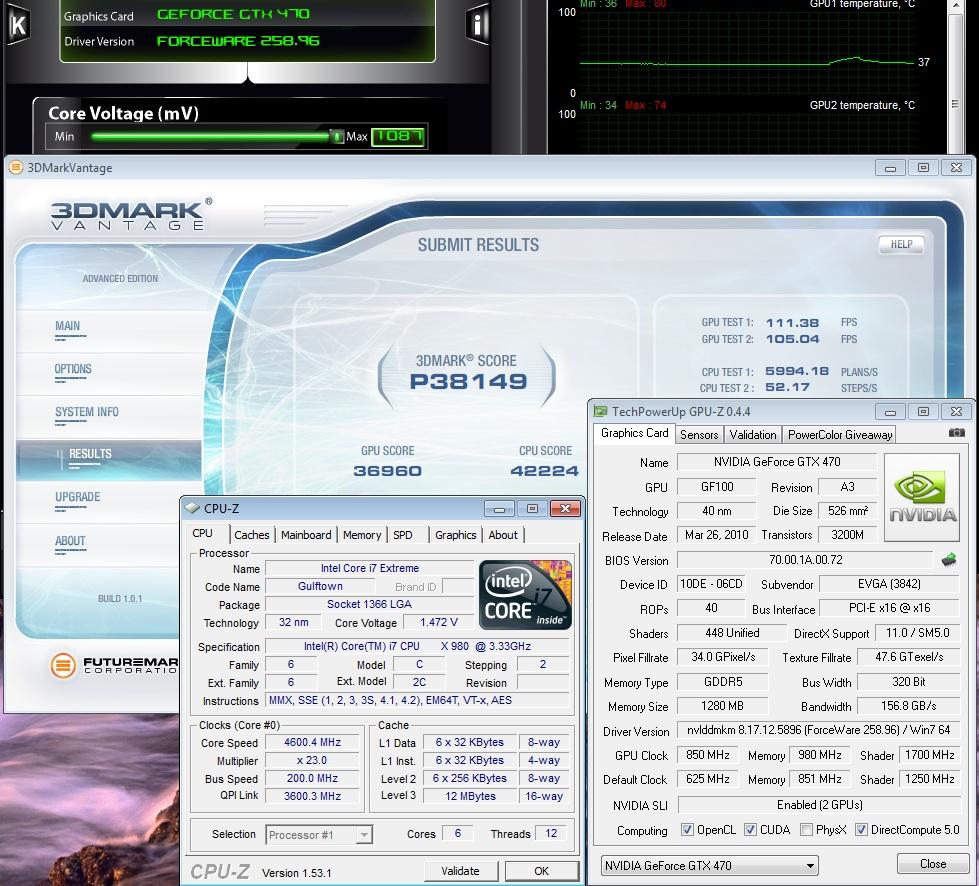Open UPGRADE in 3DMark Vantage sidebar

[77, 497]
